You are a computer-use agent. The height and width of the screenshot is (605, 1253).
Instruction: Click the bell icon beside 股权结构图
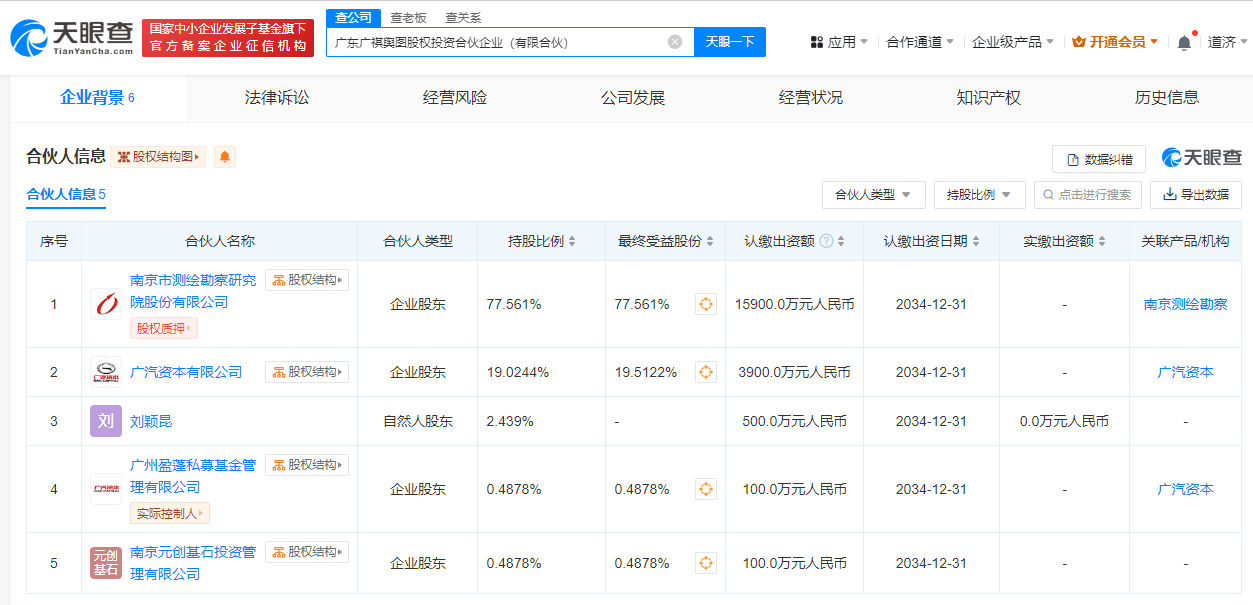(224, 157)
